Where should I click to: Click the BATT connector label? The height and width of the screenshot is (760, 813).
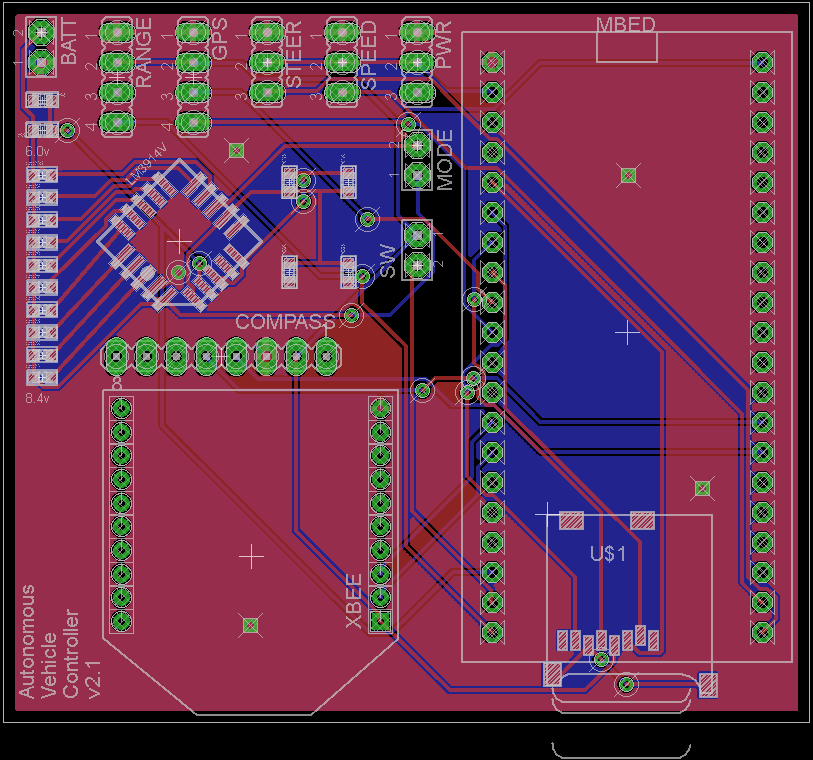69,45
